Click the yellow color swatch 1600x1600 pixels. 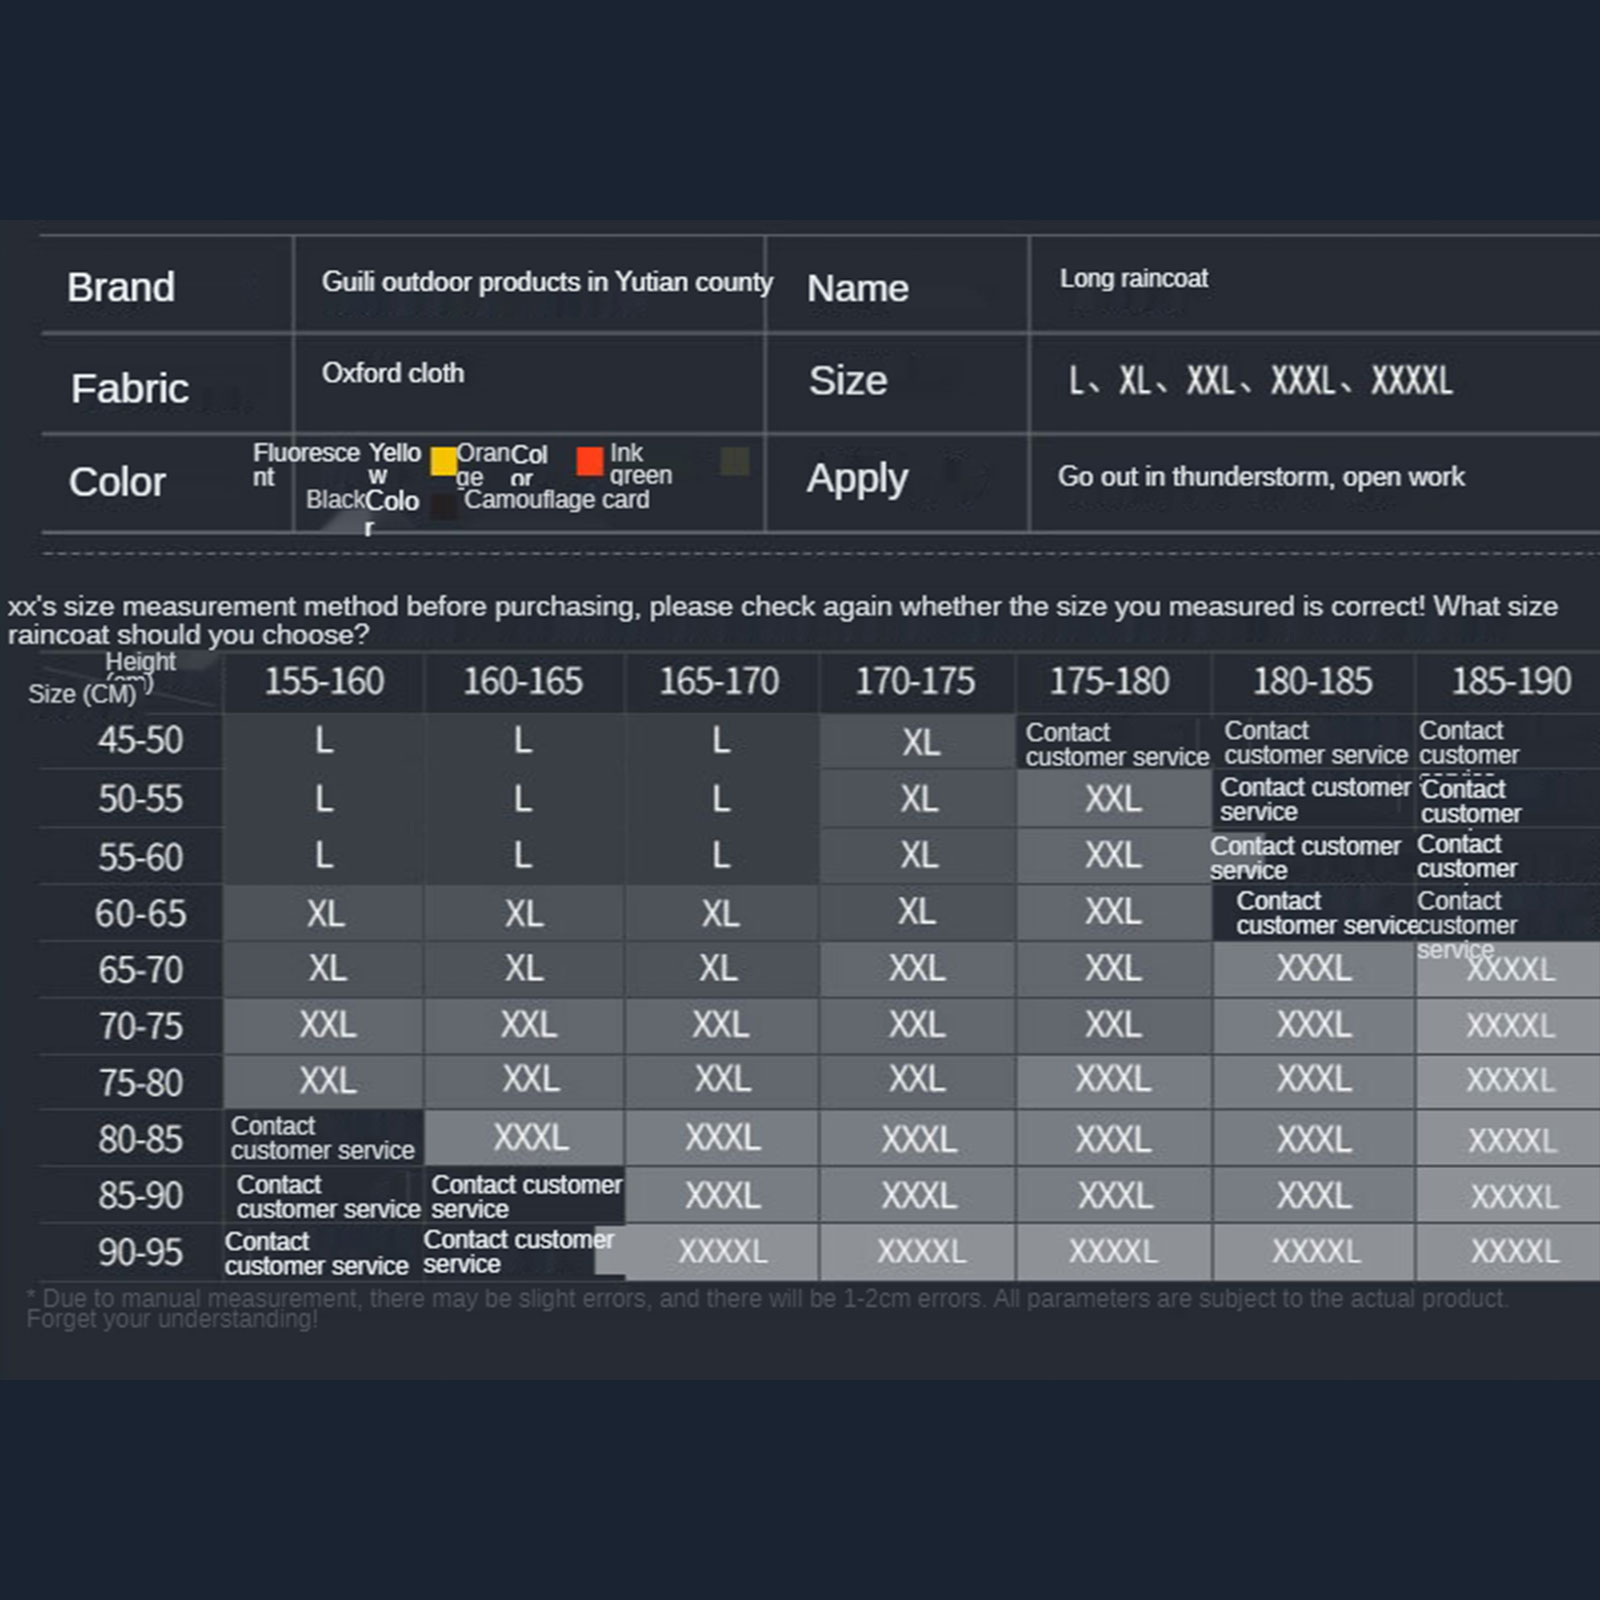[443, 461]
